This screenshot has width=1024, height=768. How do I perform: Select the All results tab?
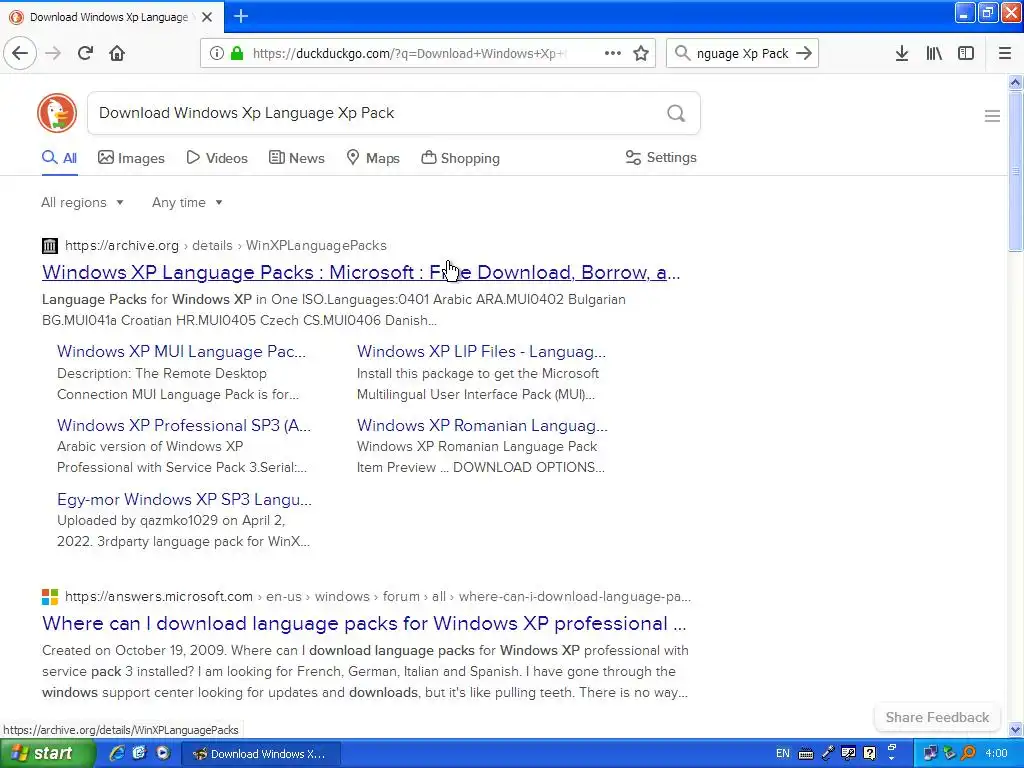pos(59,158)
